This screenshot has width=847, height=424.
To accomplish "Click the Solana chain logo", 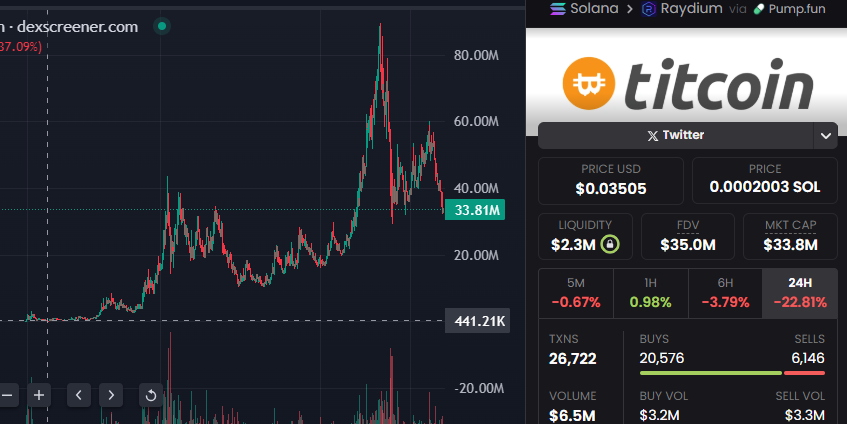I will coord(557,9).
